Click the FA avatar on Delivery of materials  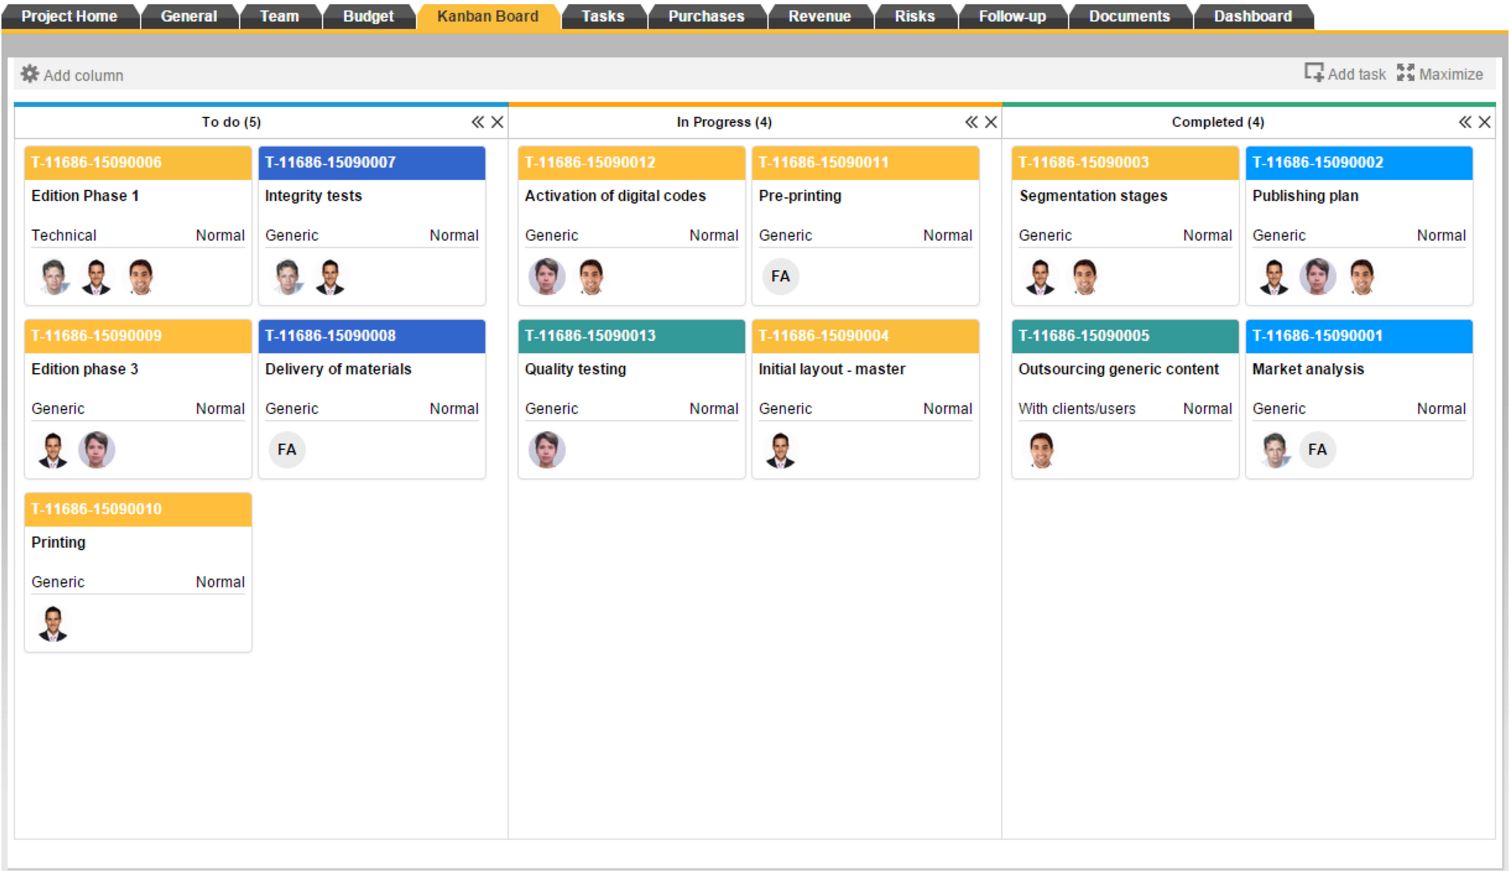coord(288,449)
